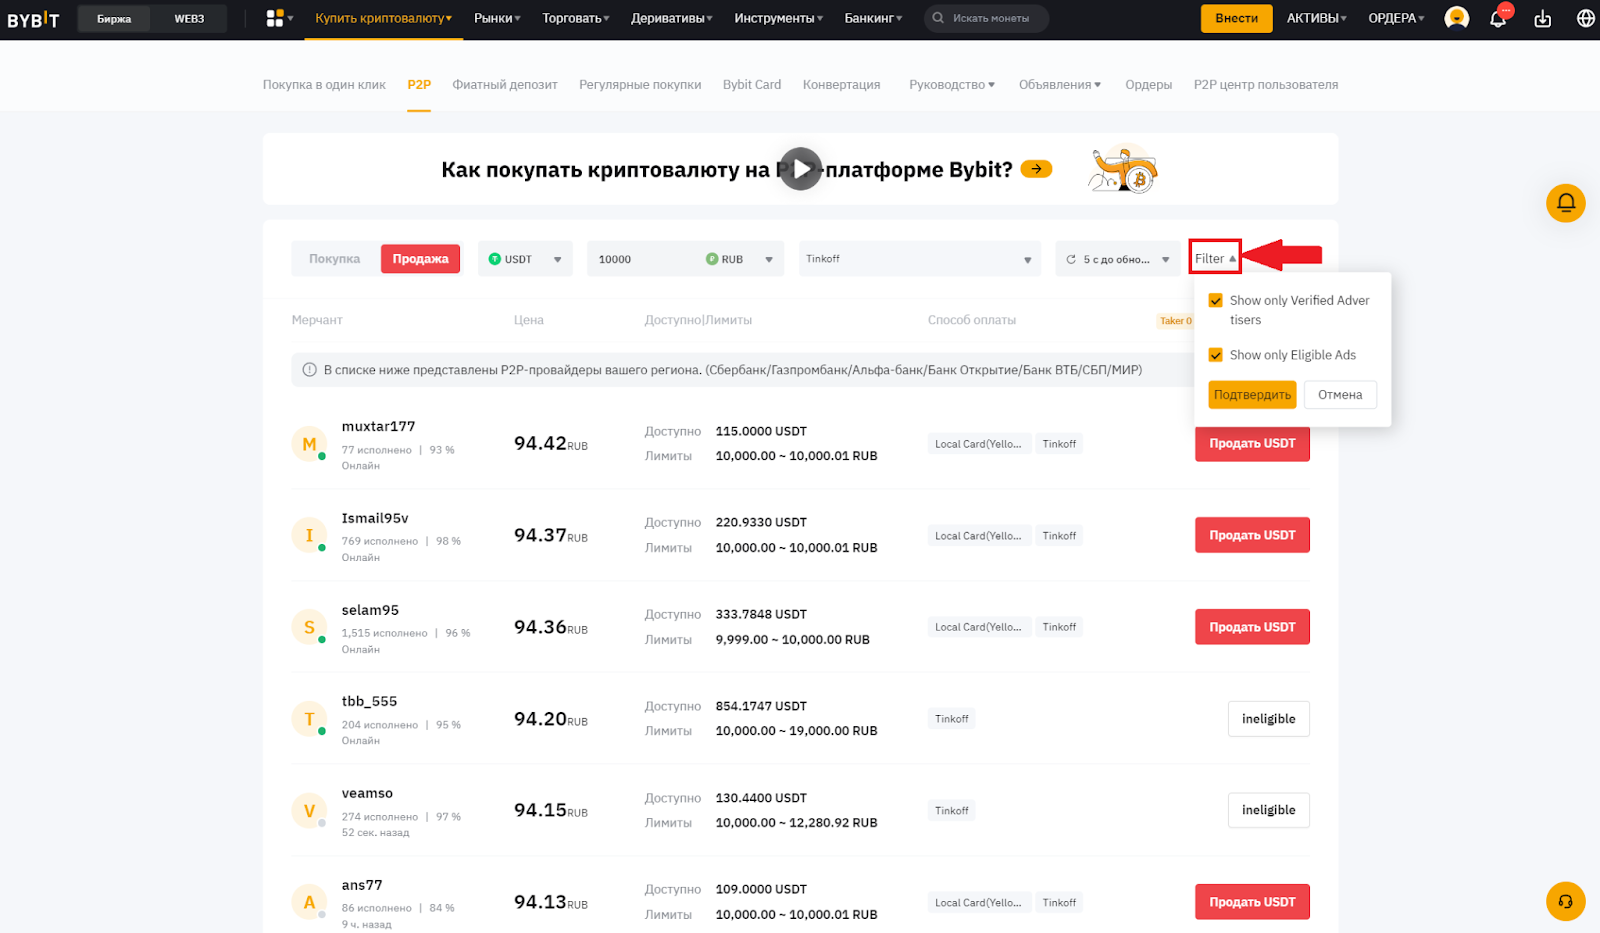
Task: Open the Tinkoff payment method dropdown
Action: 919,259
